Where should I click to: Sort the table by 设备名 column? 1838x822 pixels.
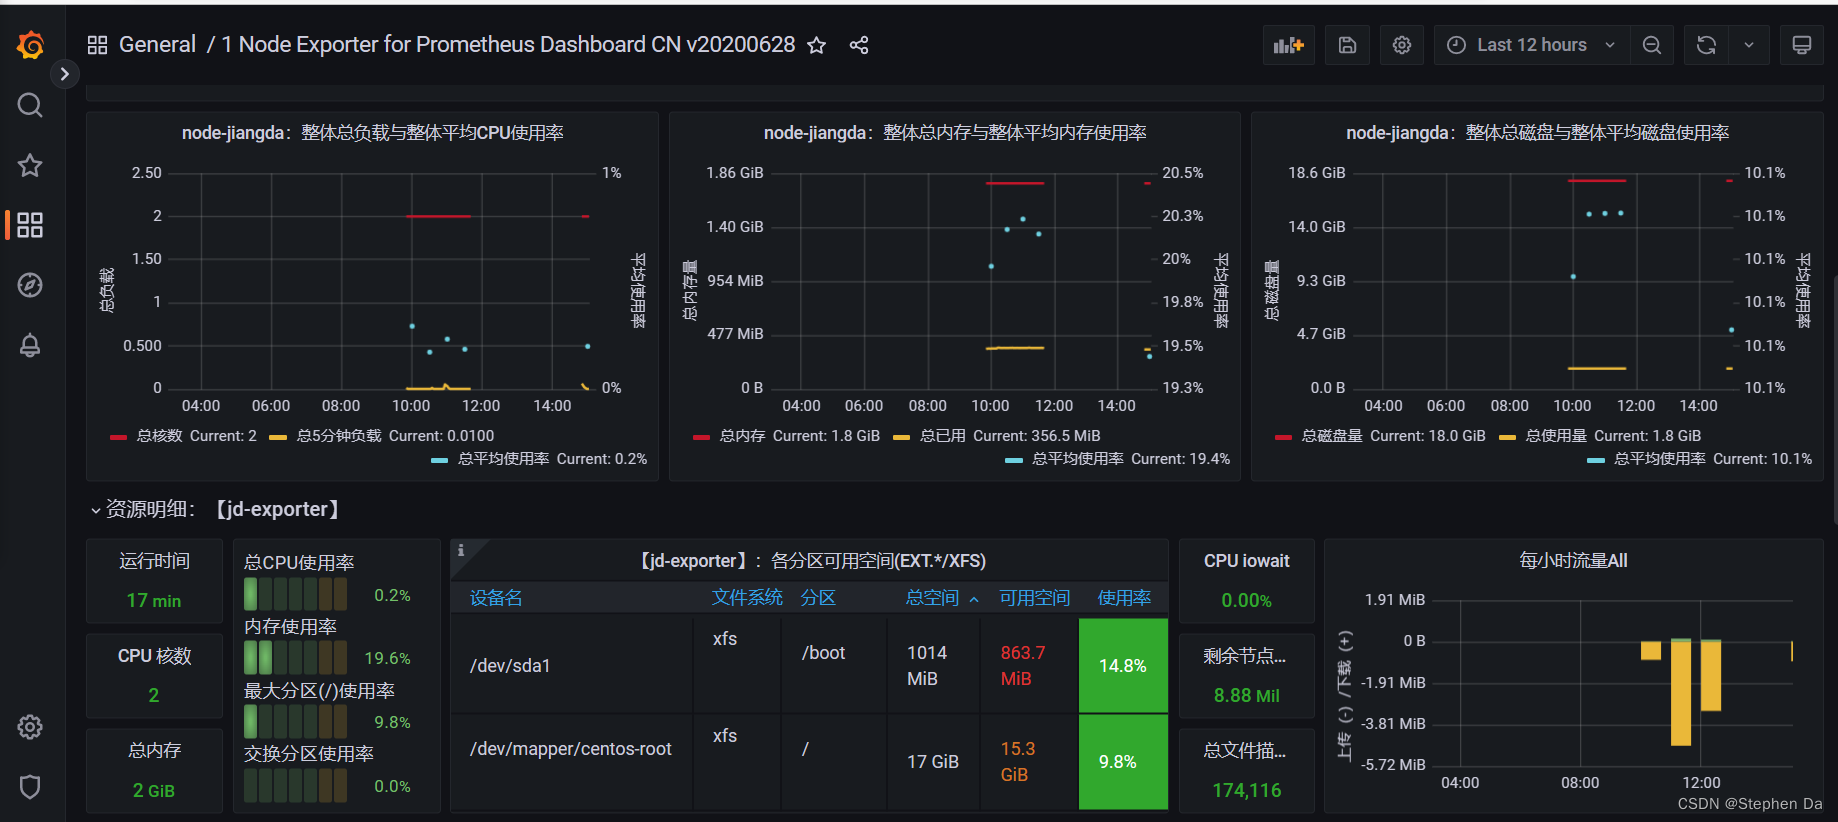pos(496,598)
